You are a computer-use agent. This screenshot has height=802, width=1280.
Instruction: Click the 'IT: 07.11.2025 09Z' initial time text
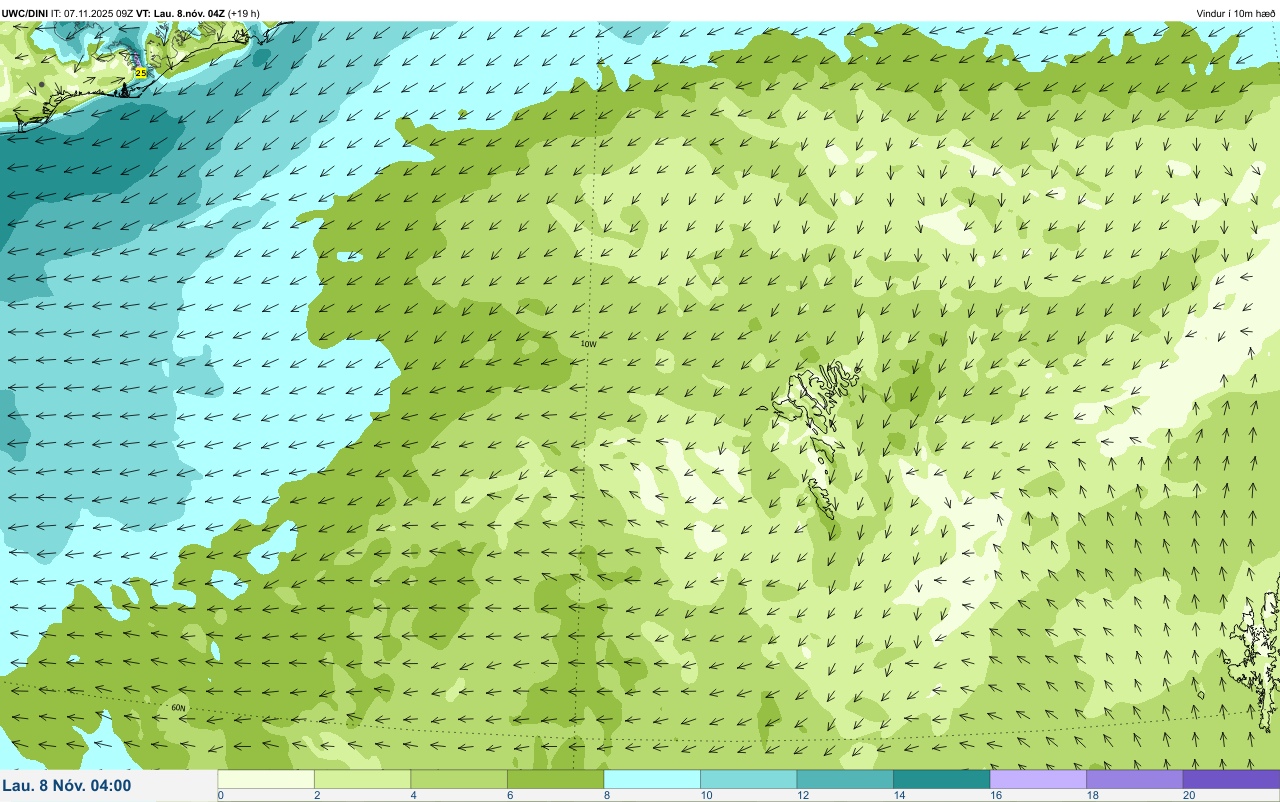click(92, 13)
